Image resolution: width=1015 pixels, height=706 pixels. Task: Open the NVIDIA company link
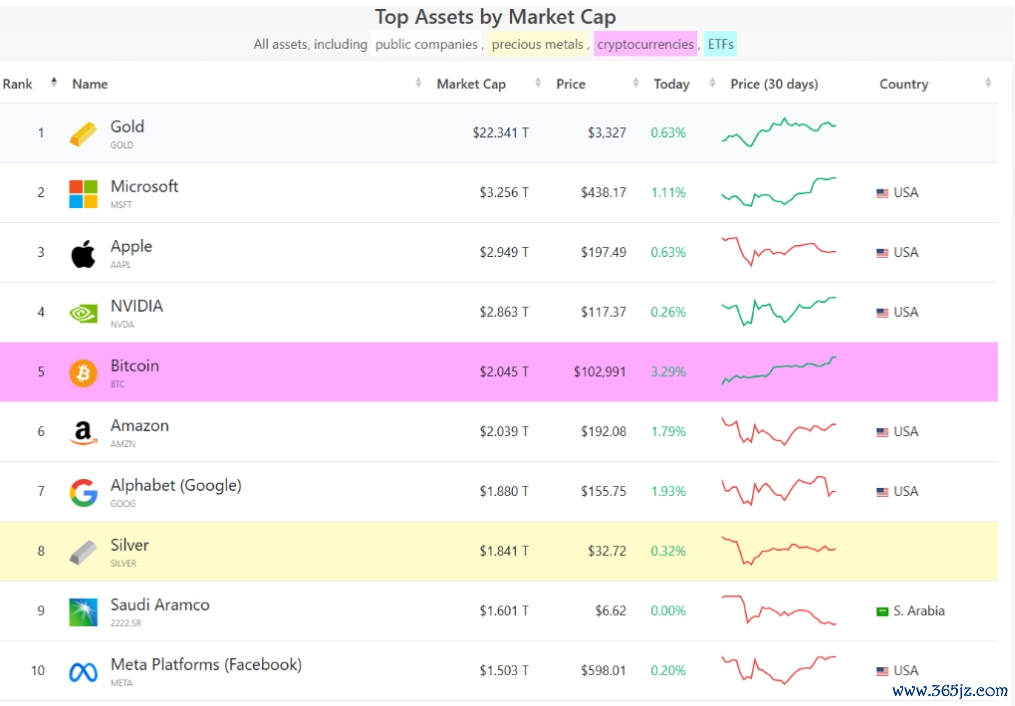coord(137,306)
